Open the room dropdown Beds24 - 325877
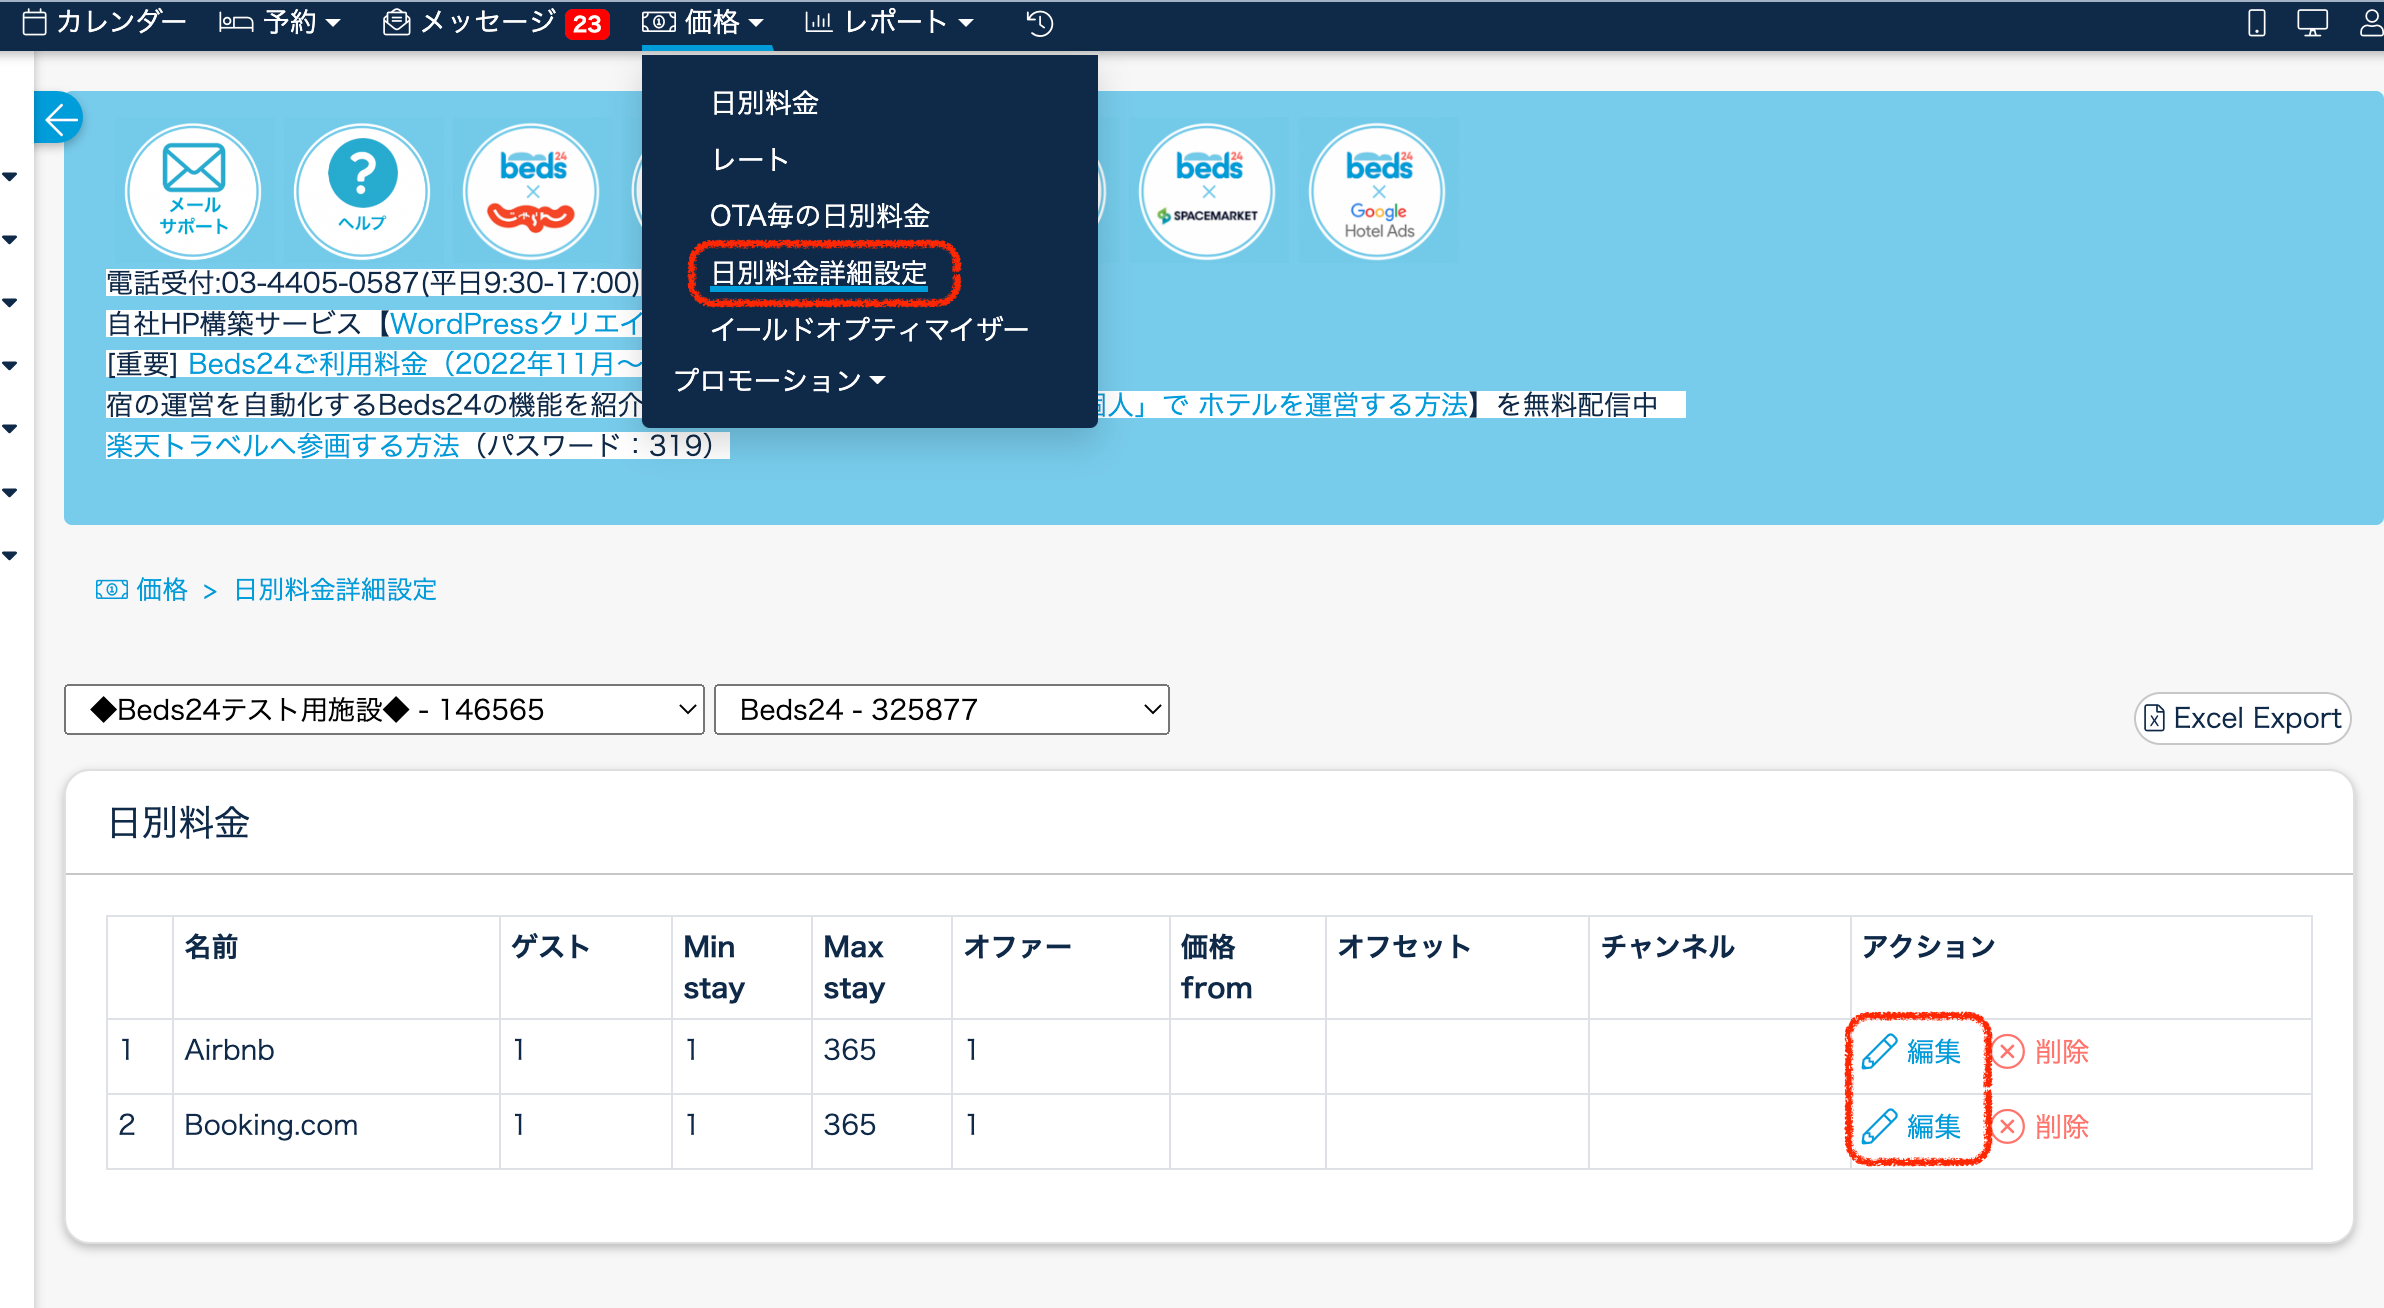 [941, 710]
